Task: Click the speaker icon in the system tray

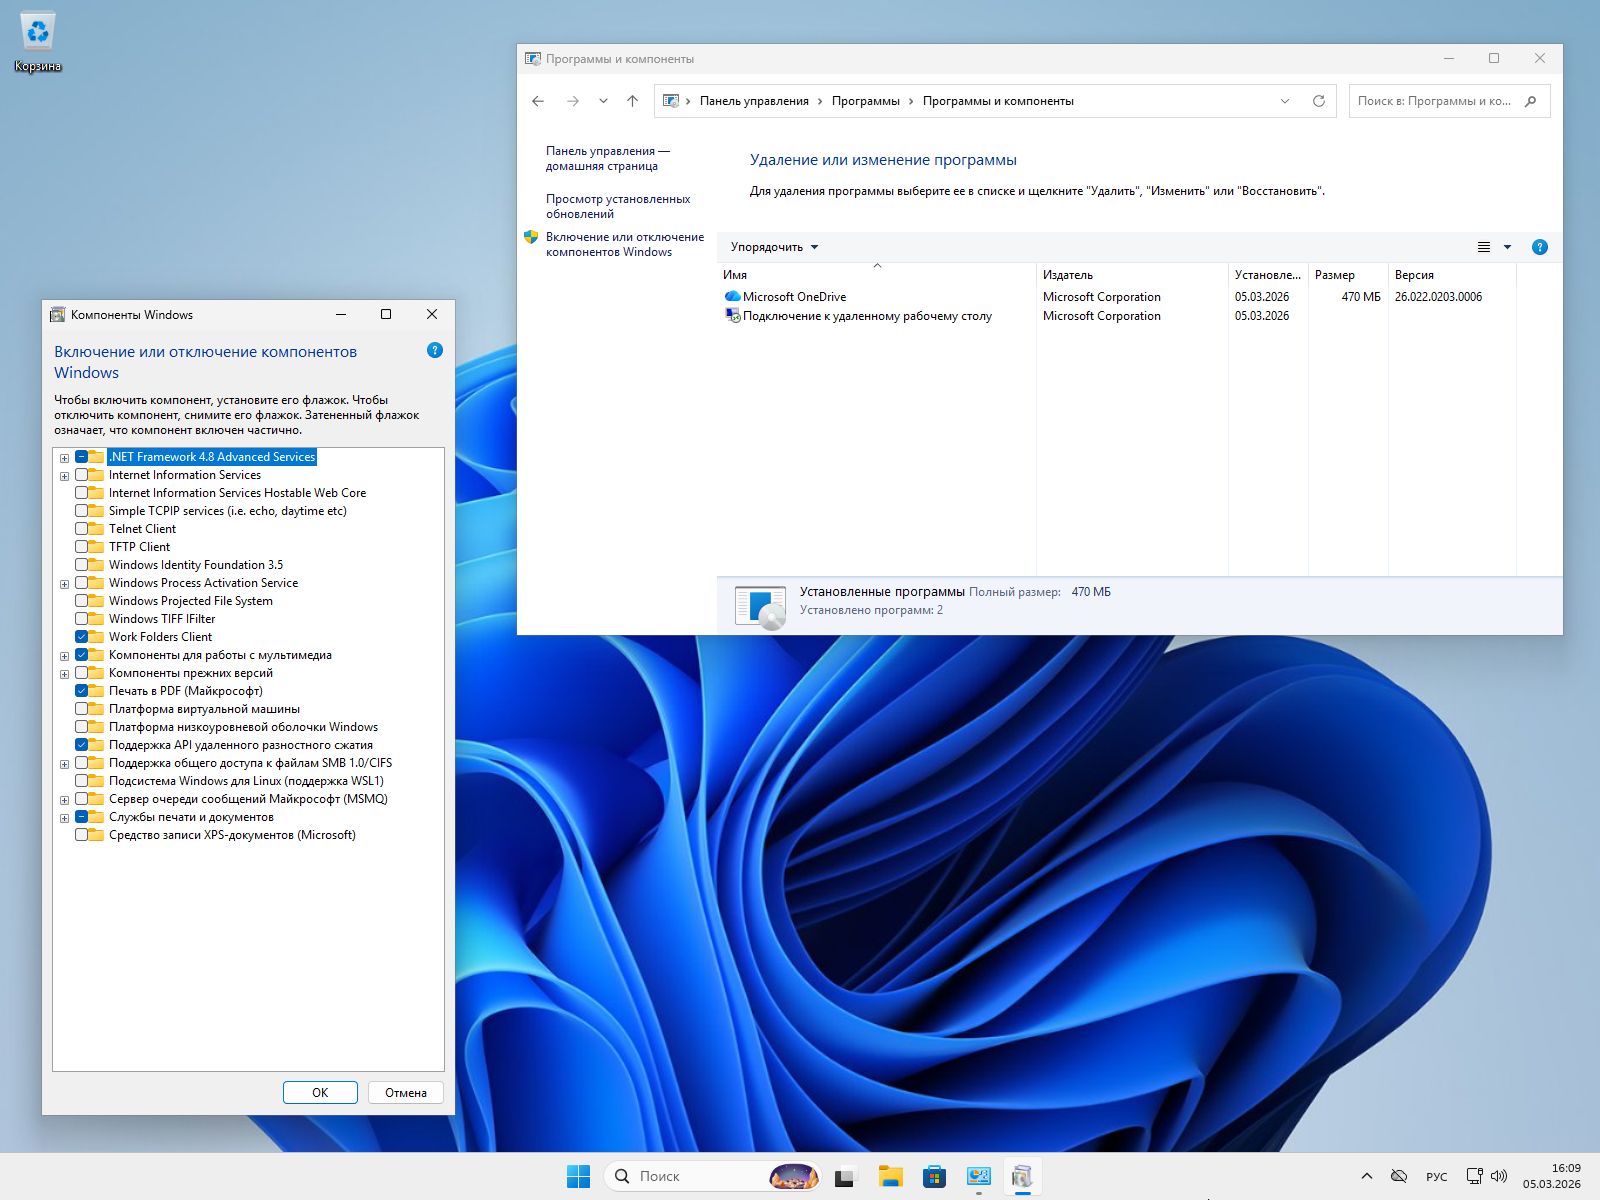Action: (1499, 1176)
